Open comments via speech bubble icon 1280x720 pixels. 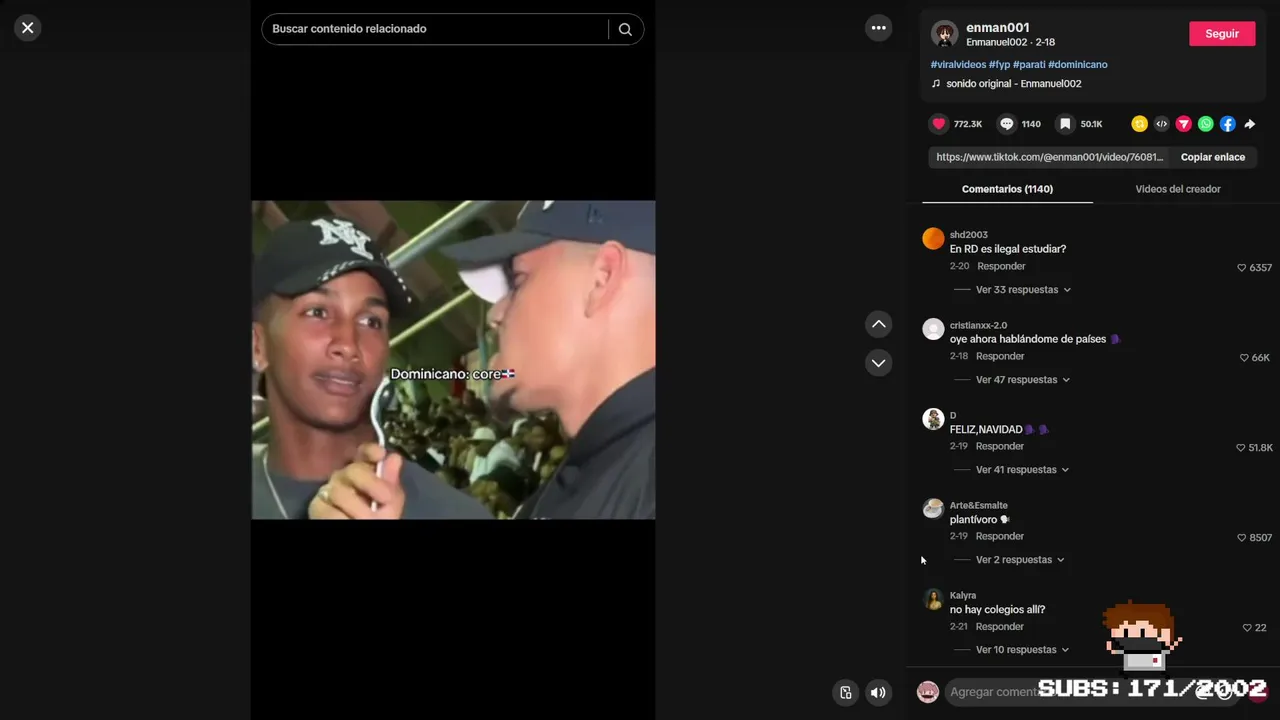click(x=1007, y=124)
